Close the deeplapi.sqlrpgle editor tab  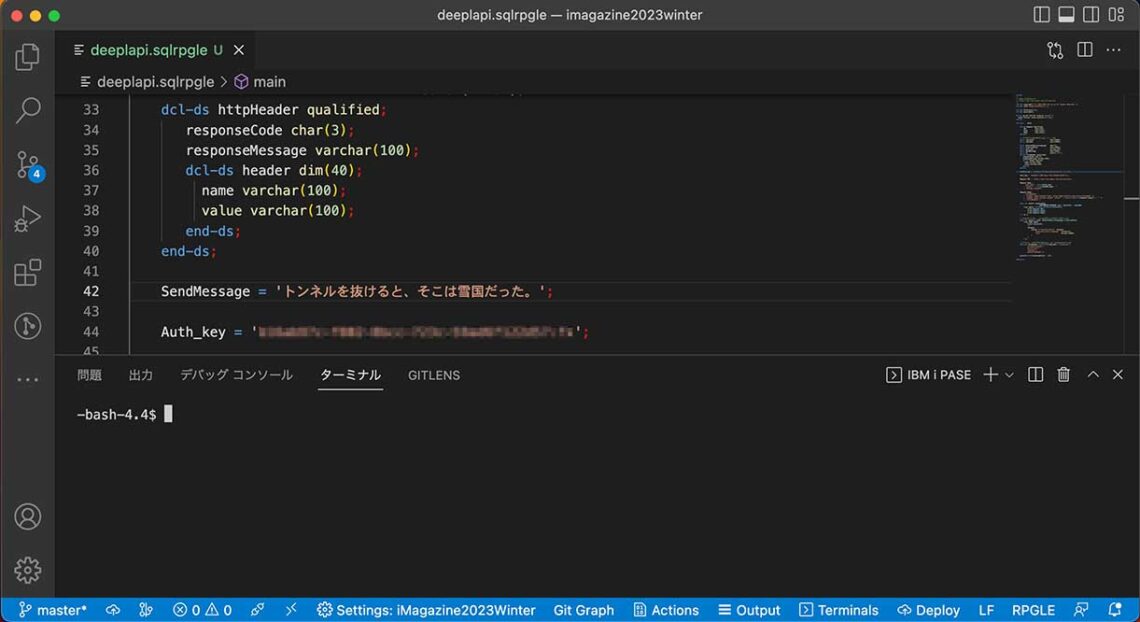pos(238,50)
